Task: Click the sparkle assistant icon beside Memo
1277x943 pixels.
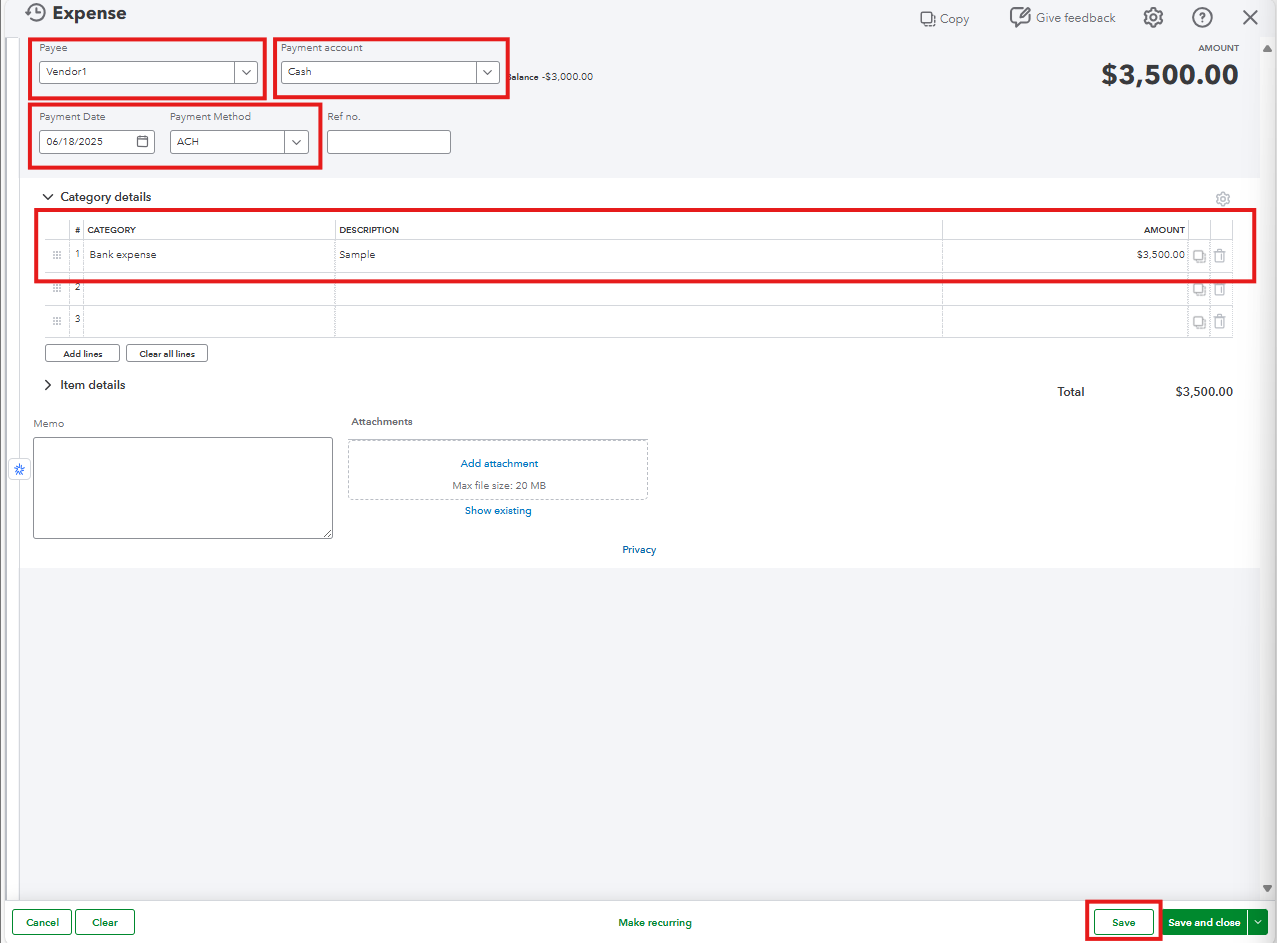Action: [20, 469]
